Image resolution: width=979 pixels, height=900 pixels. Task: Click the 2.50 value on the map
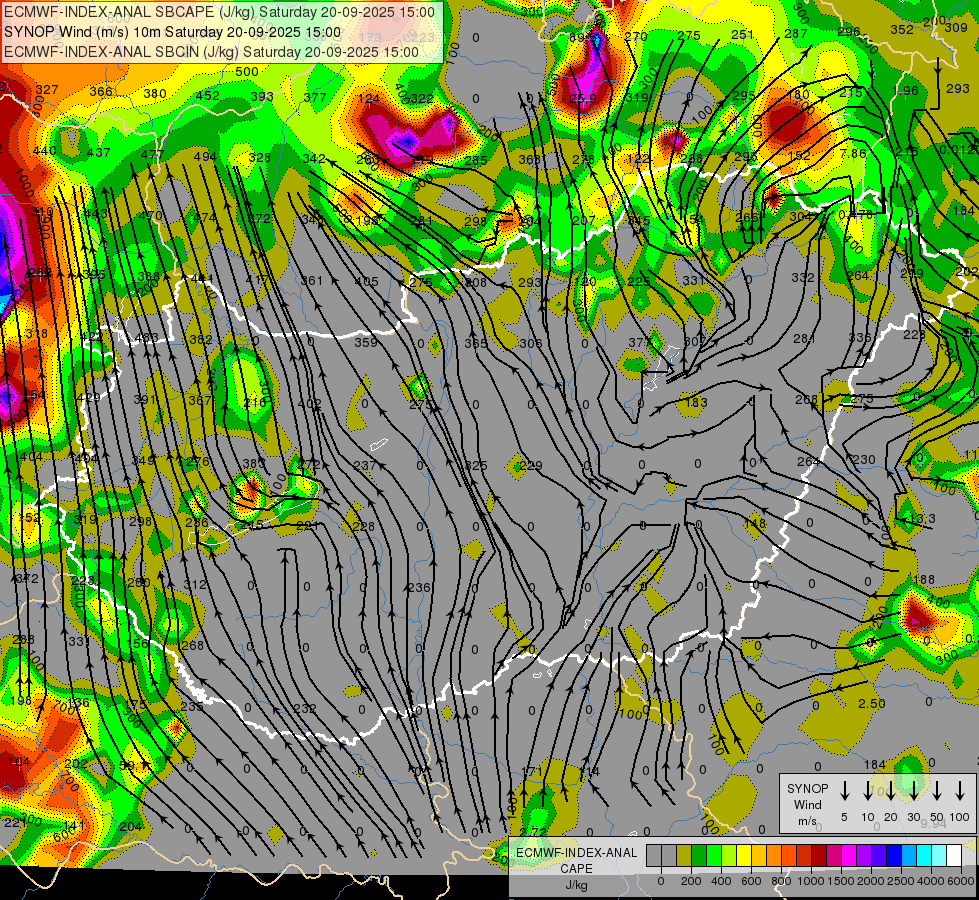(872, 703)
